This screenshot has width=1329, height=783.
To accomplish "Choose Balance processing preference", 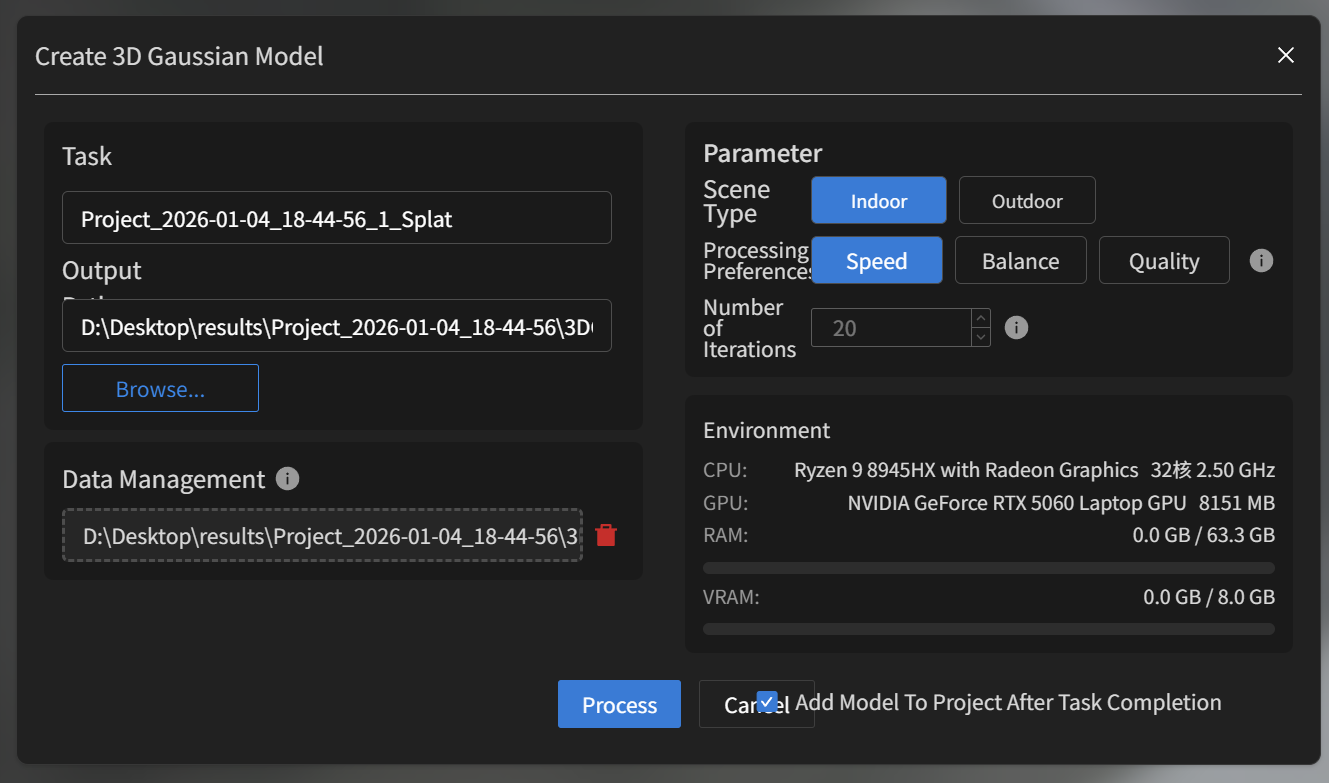I will tap(1021, 260).
